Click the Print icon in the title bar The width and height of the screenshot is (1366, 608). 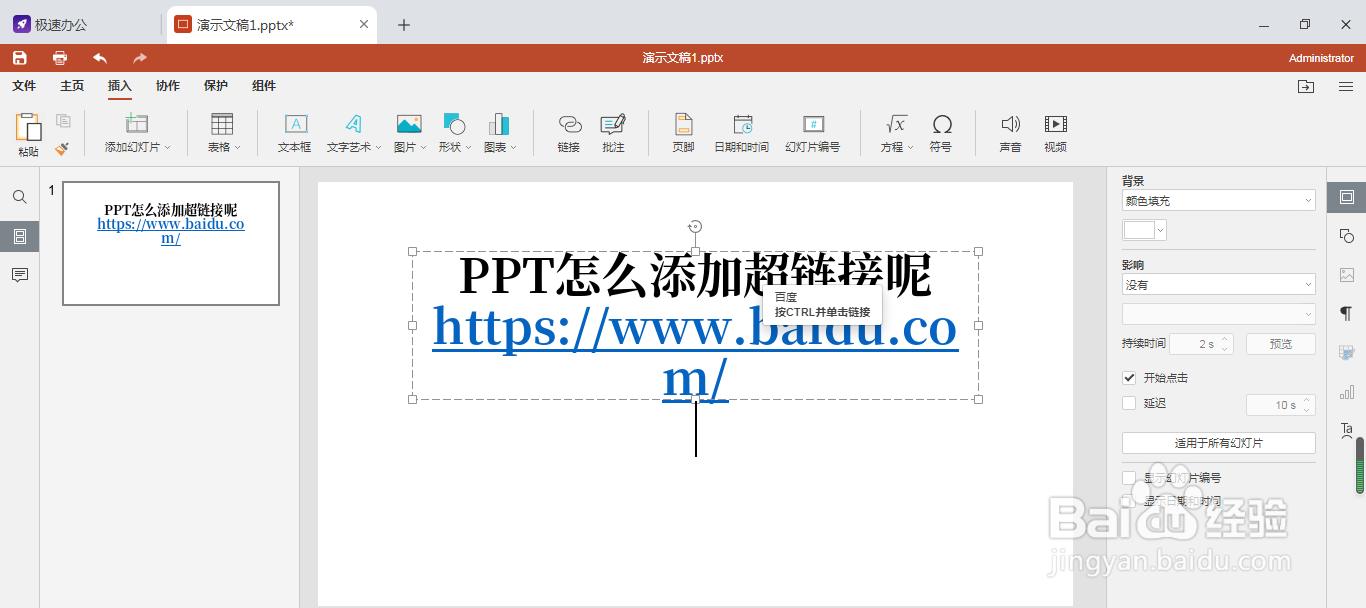[60, 58]
